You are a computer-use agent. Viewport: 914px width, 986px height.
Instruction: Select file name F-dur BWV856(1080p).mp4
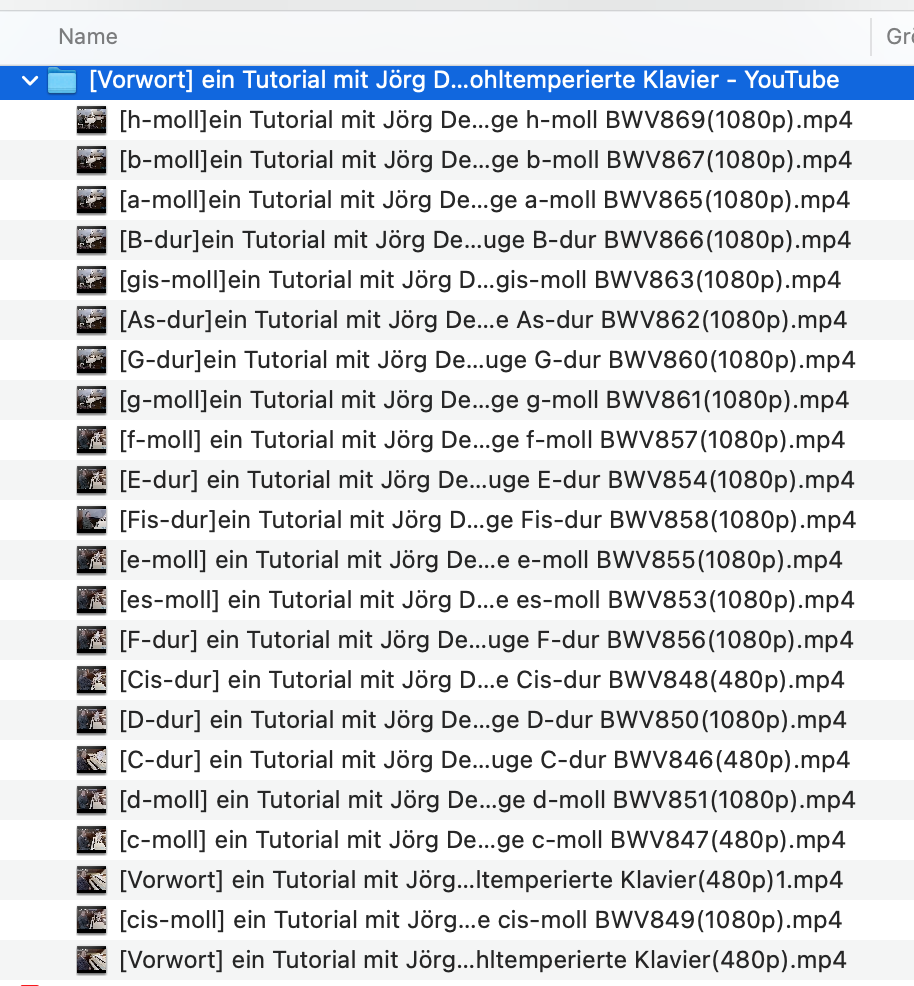pos(487,640)
